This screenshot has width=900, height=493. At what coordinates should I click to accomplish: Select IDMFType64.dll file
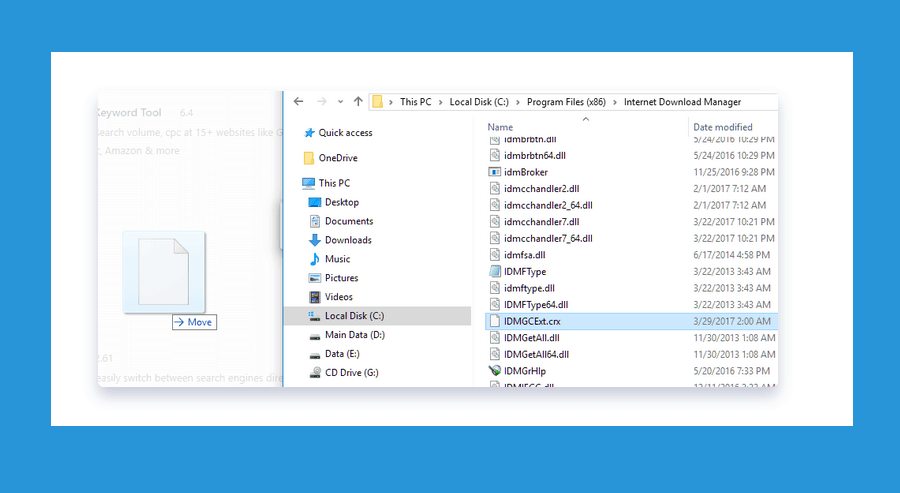[x=536, y=305]
